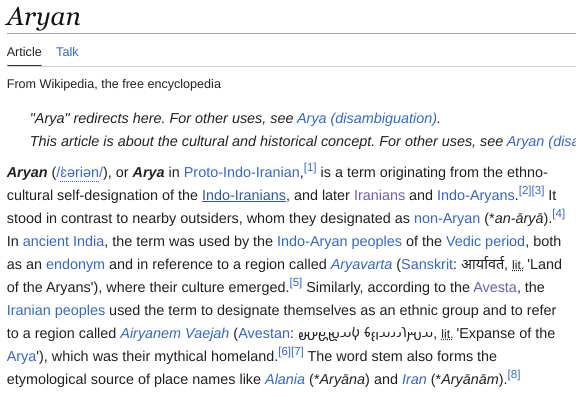This screenshot has width=576, height=397.
Task: Open the Indo-Aryan peoples link
Action: pyautogui.click(x=339, y=241)
